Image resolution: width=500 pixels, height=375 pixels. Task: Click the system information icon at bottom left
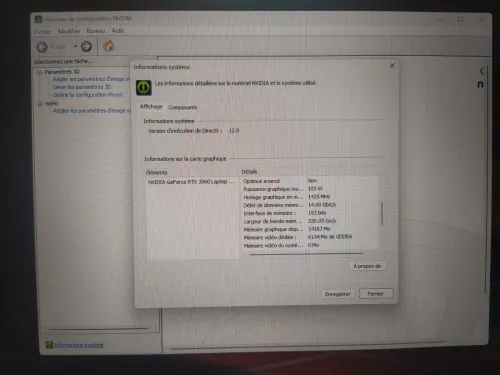[49, 344]
